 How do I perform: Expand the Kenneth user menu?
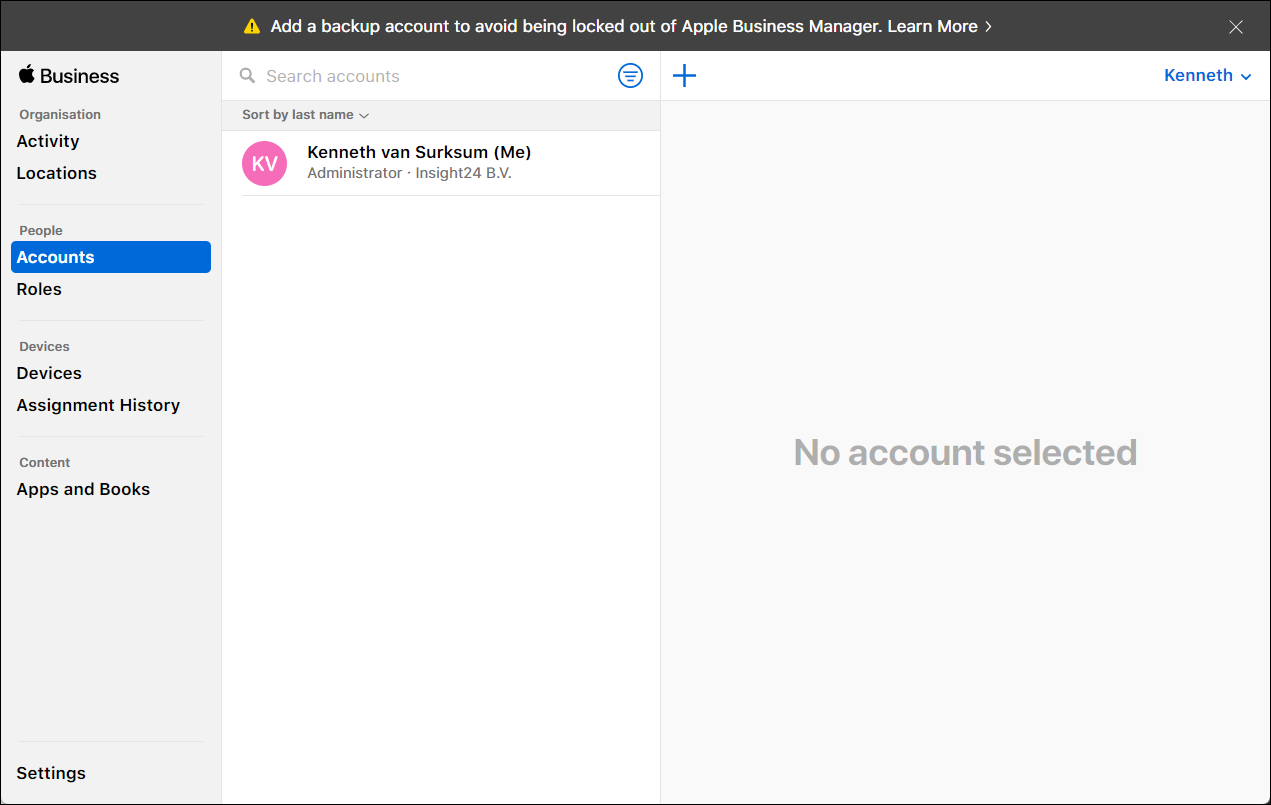(x=1207, y=76)
